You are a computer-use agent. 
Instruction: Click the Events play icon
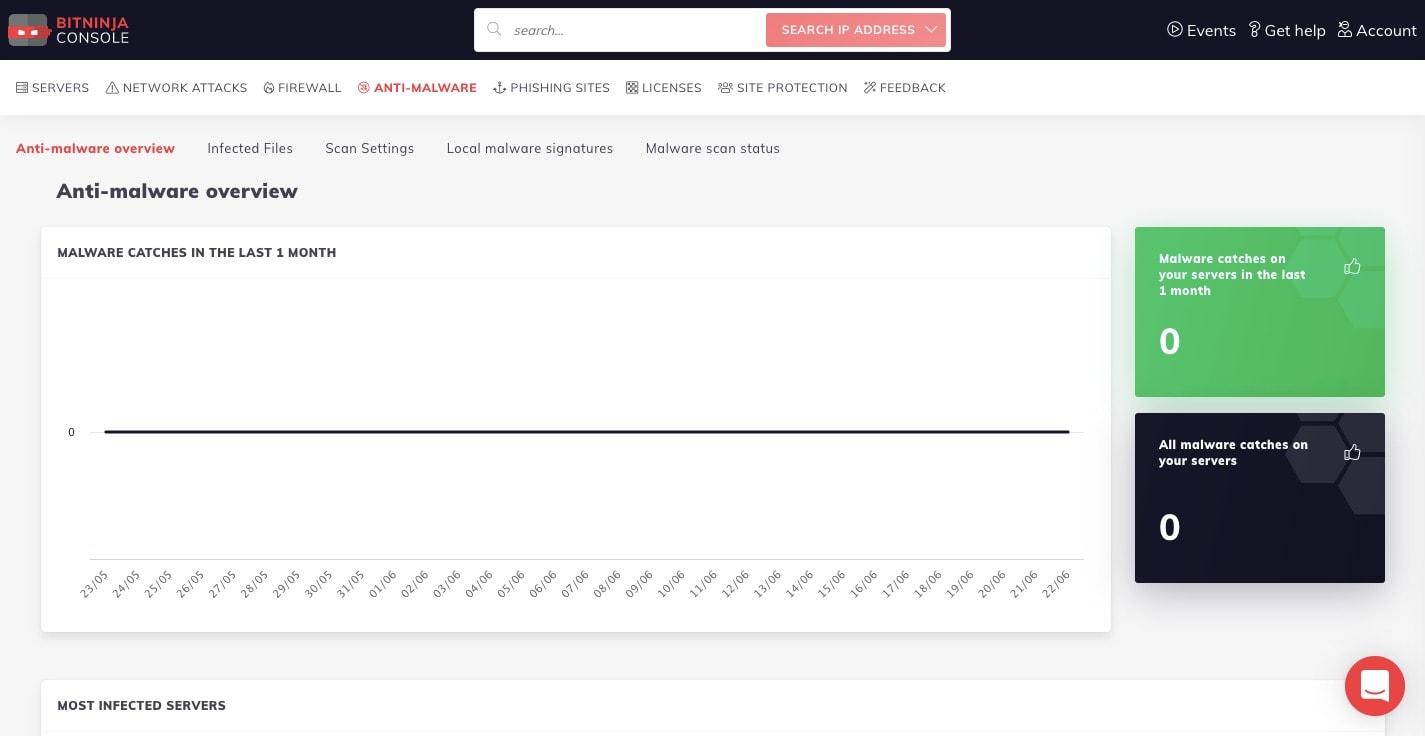[x=1175, y=30]
